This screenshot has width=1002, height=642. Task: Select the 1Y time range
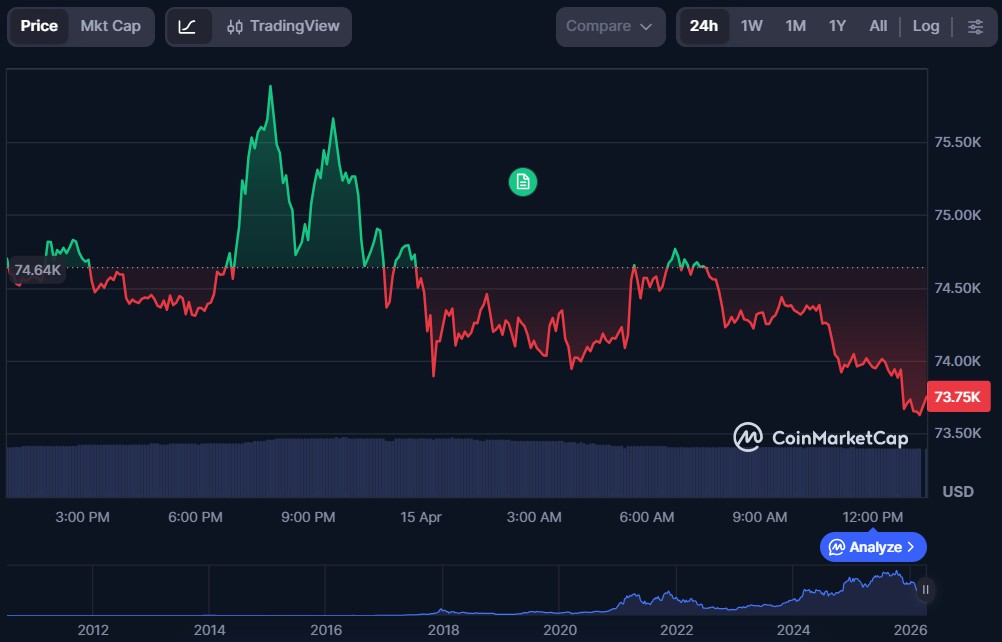837,26
